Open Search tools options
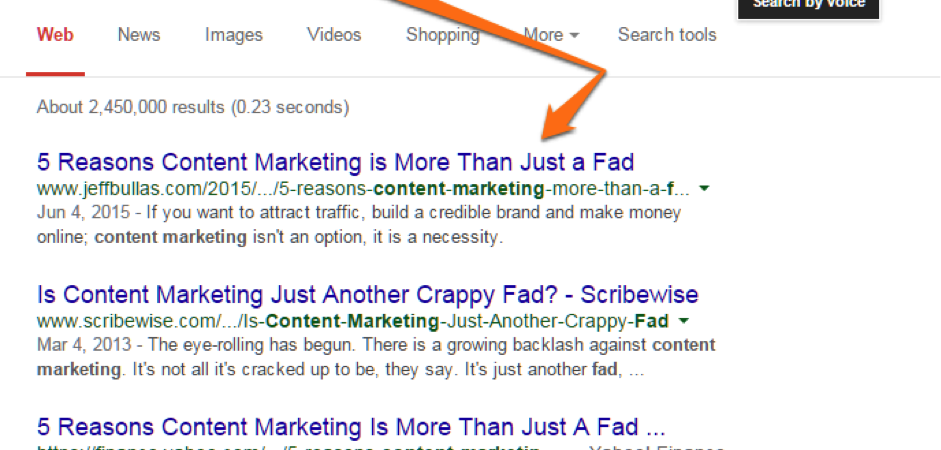 tap(667, 35)
